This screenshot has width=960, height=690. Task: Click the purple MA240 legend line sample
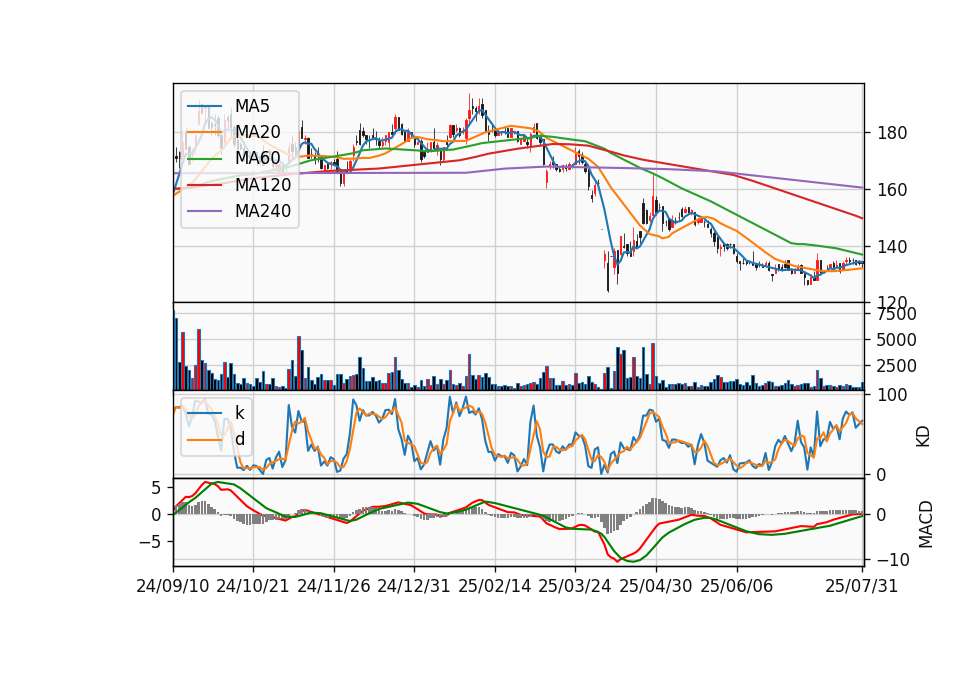pos(204,211)
